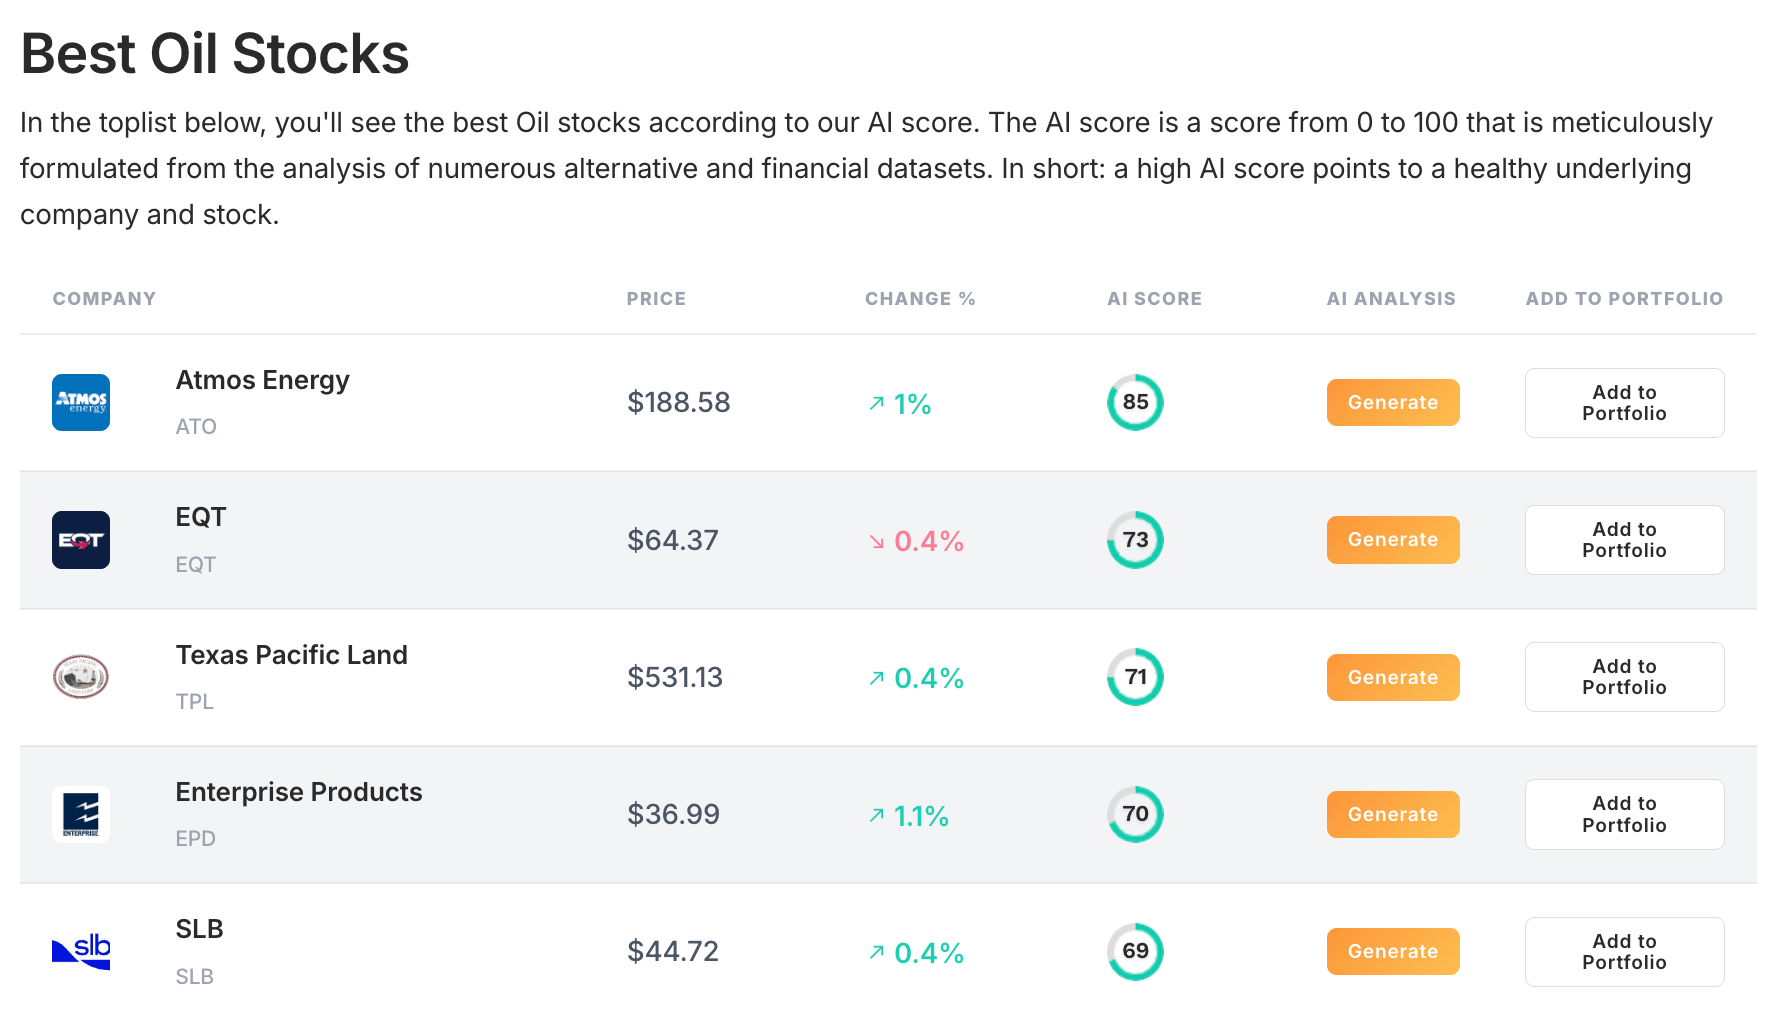Screen dimensions: 1788x1020
Task: Open the Texas Pacific Land company name
Action: 291,655
